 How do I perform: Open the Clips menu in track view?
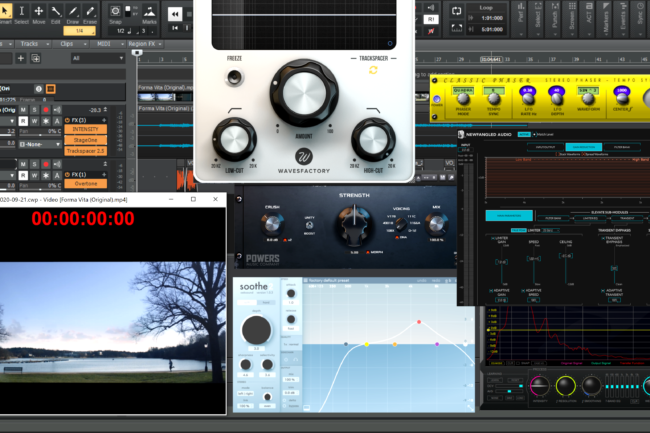point(72,44)
